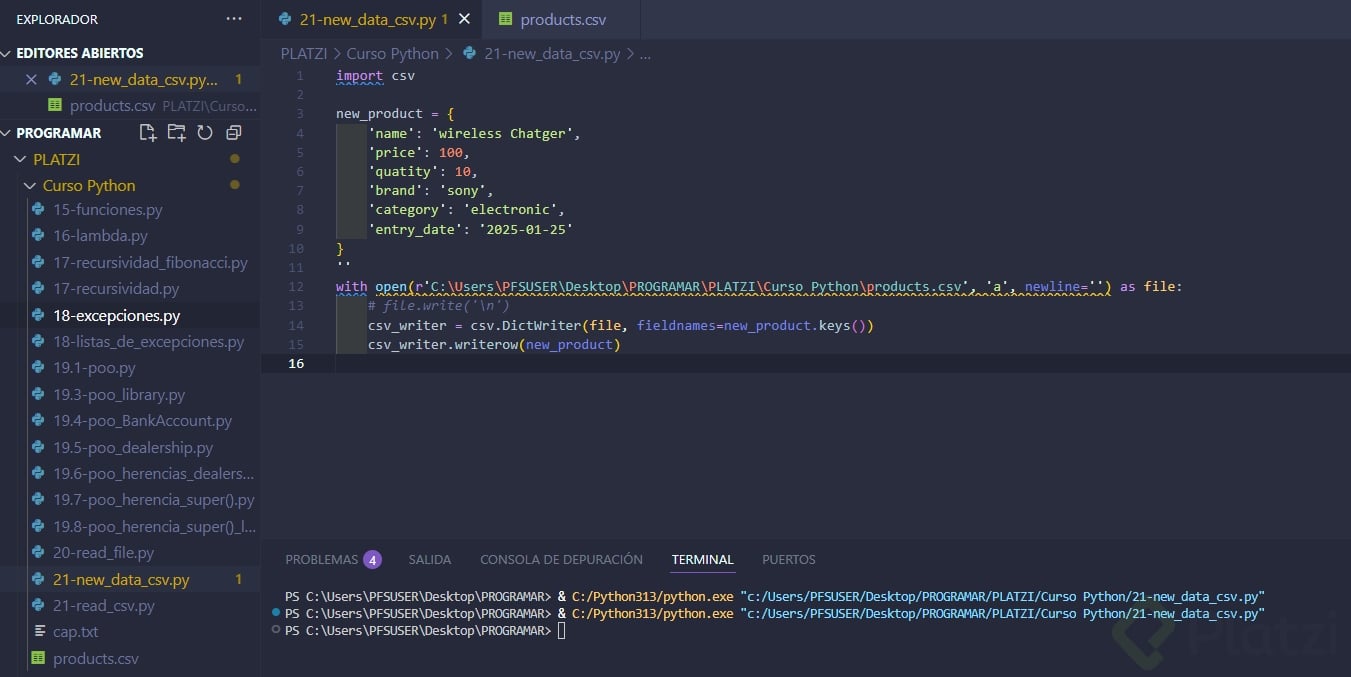The image size is (1351, 677).
Task: Collapse the PLATZI folder
Action: [x=56, y=159]
